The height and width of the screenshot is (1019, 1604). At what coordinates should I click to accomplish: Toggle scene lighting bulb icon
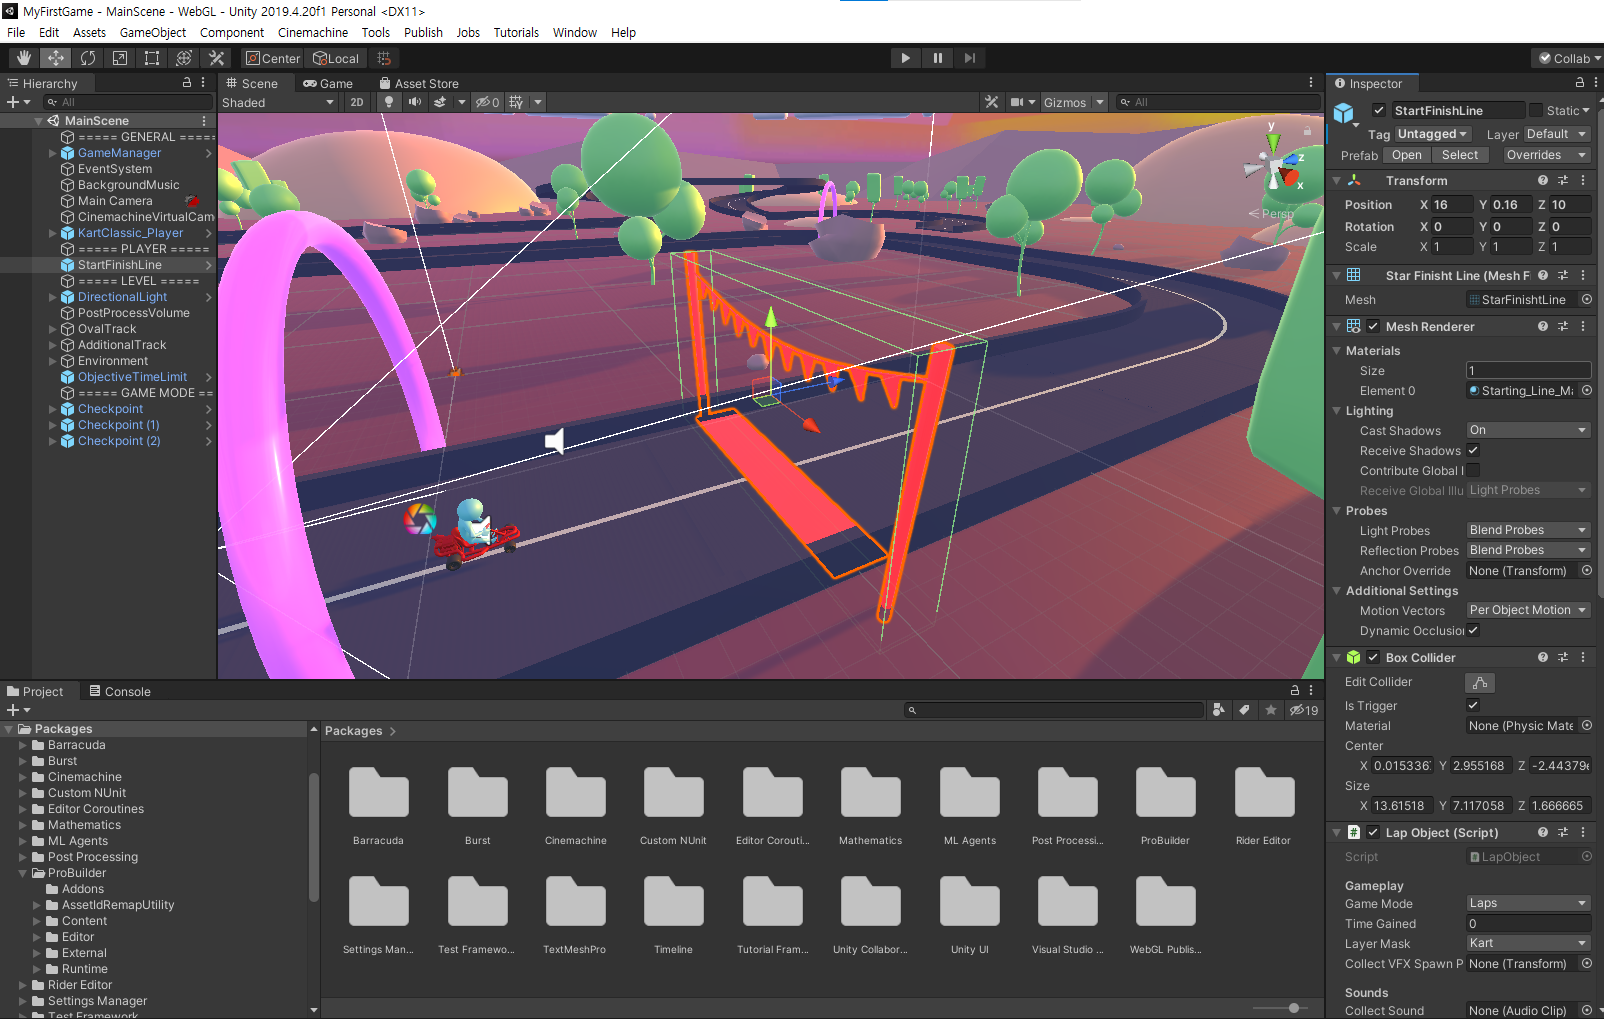pos(389,102)
